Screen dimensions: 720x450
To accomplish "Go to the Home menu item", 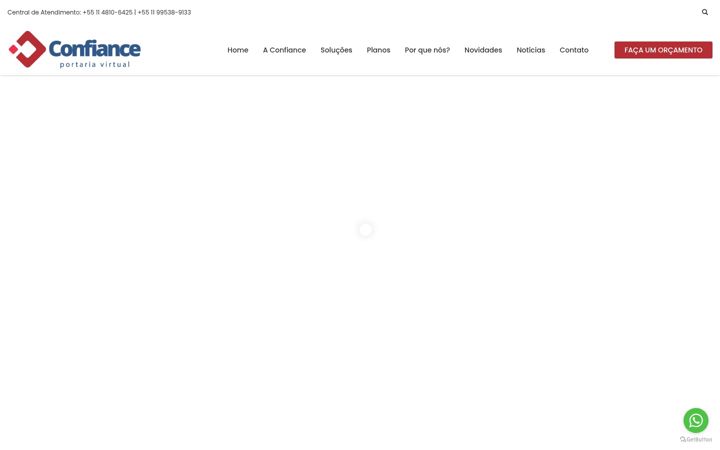I will 238,50.
